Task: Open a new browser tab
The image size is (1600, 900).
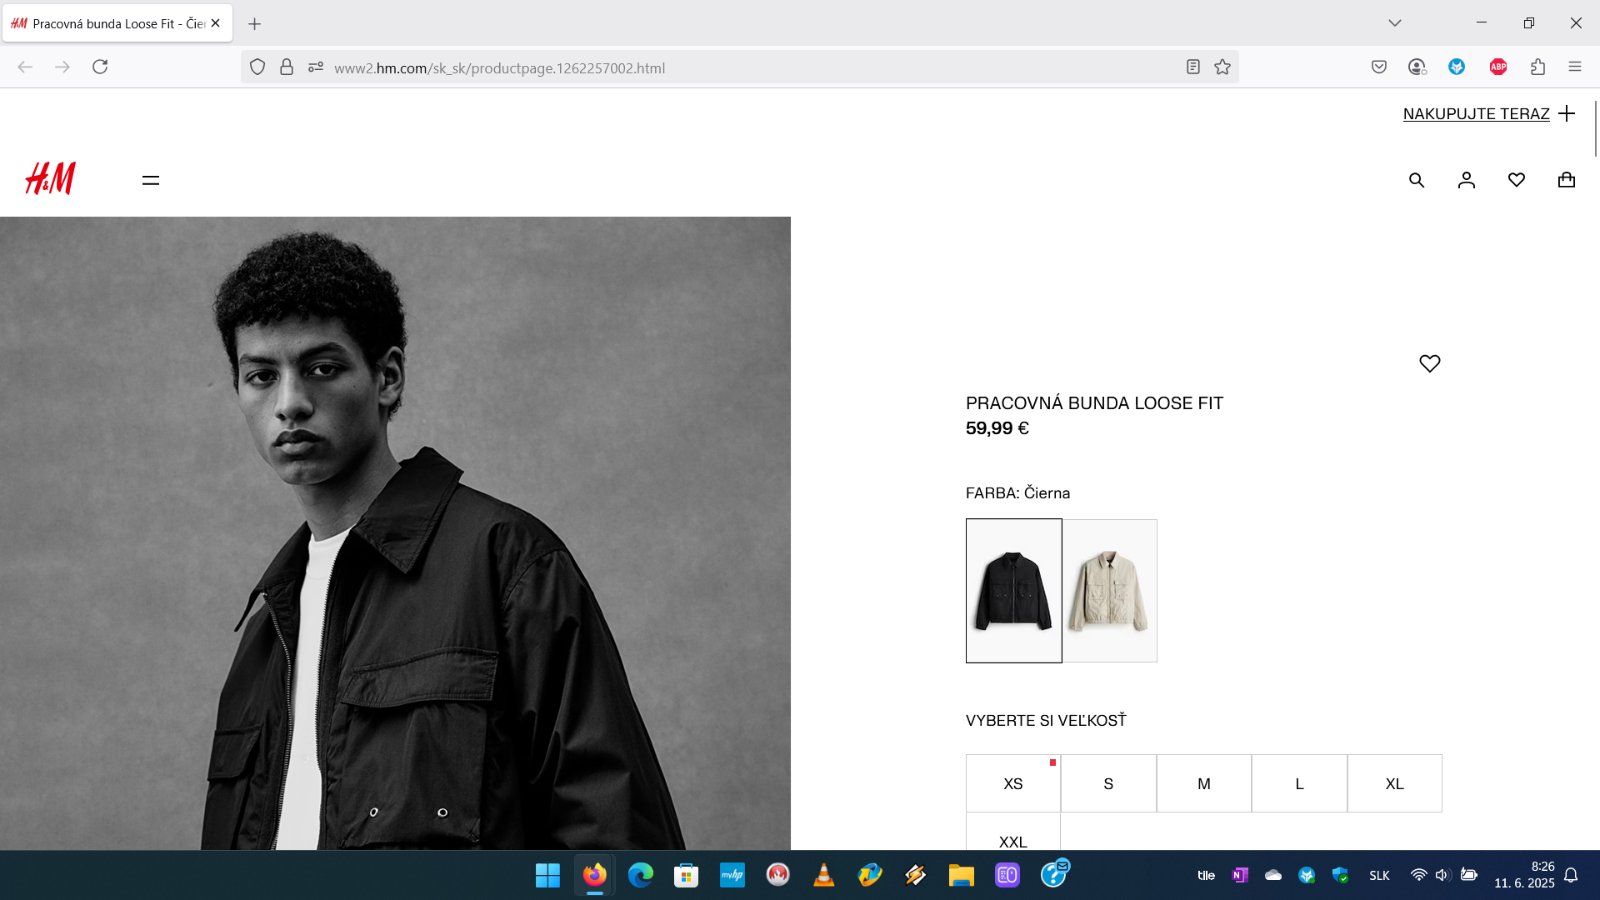Action: point(255,23)
